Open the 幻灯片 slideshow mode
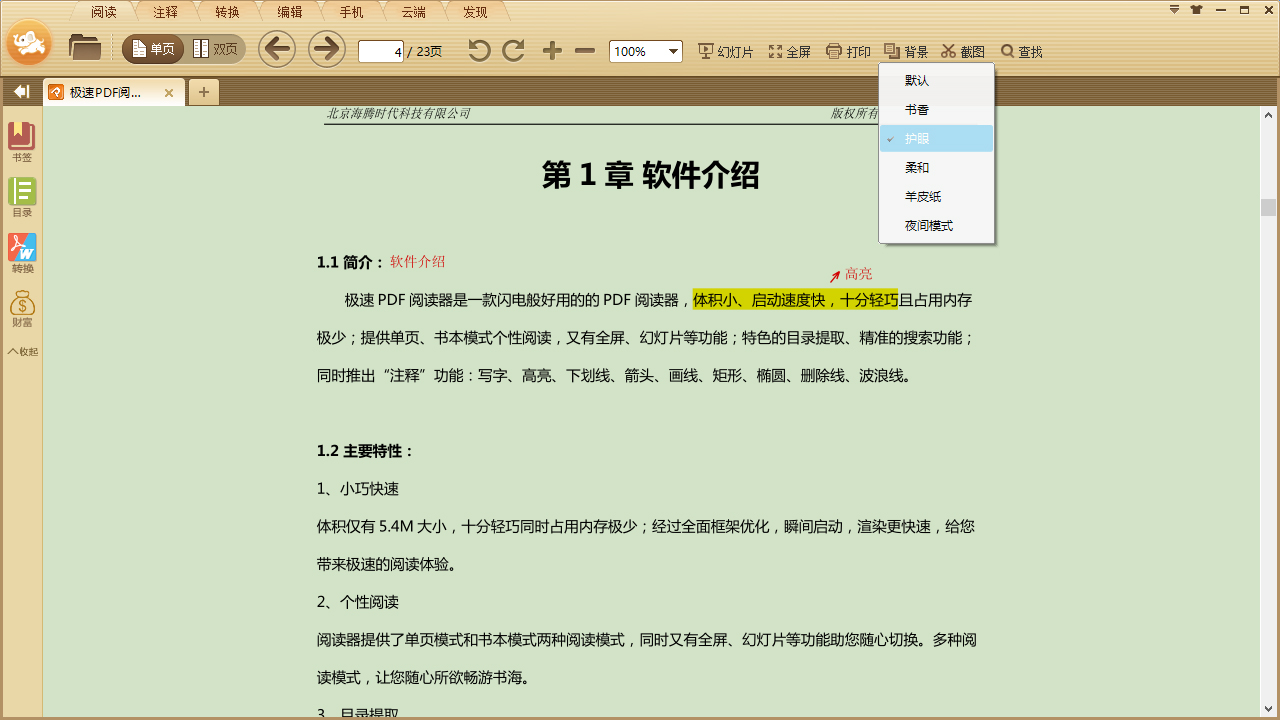 (x=724, y=51)
